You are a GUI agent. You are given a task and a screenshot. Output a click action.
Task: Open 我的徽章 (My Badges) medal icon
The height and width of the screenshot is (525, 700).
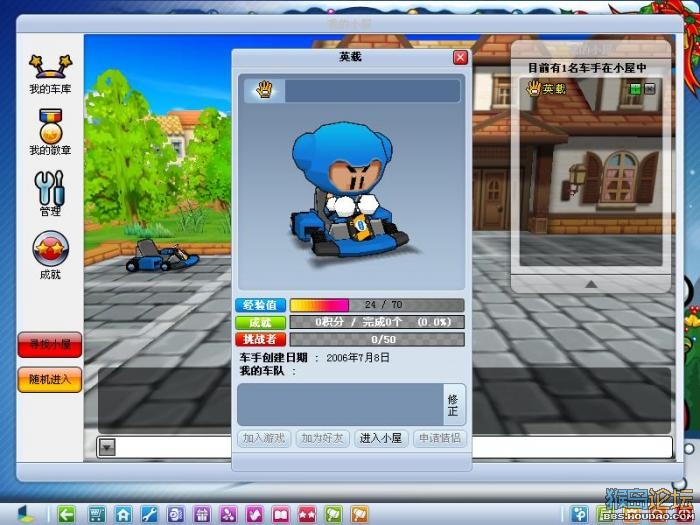point(50,132)
